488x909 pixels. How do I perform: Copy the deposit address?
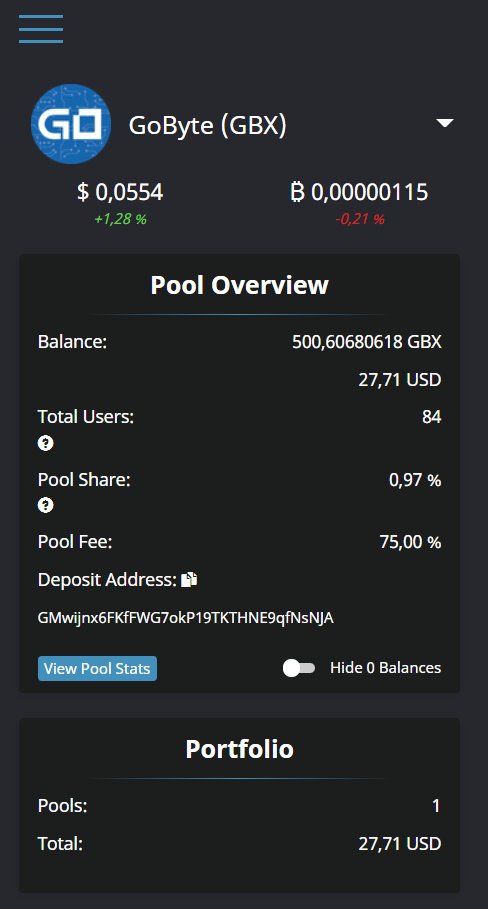[190, 580]
